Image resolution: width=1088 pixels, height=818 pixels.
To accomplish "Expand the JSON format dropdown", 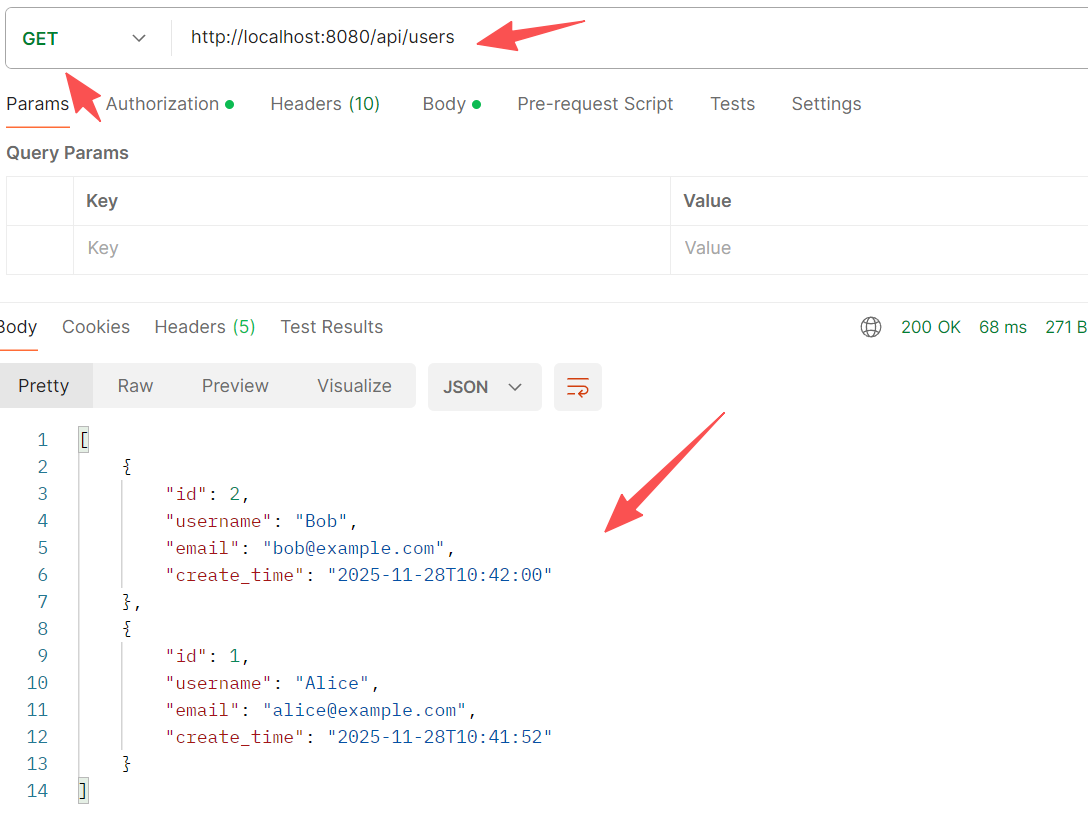I will (484, 387).
